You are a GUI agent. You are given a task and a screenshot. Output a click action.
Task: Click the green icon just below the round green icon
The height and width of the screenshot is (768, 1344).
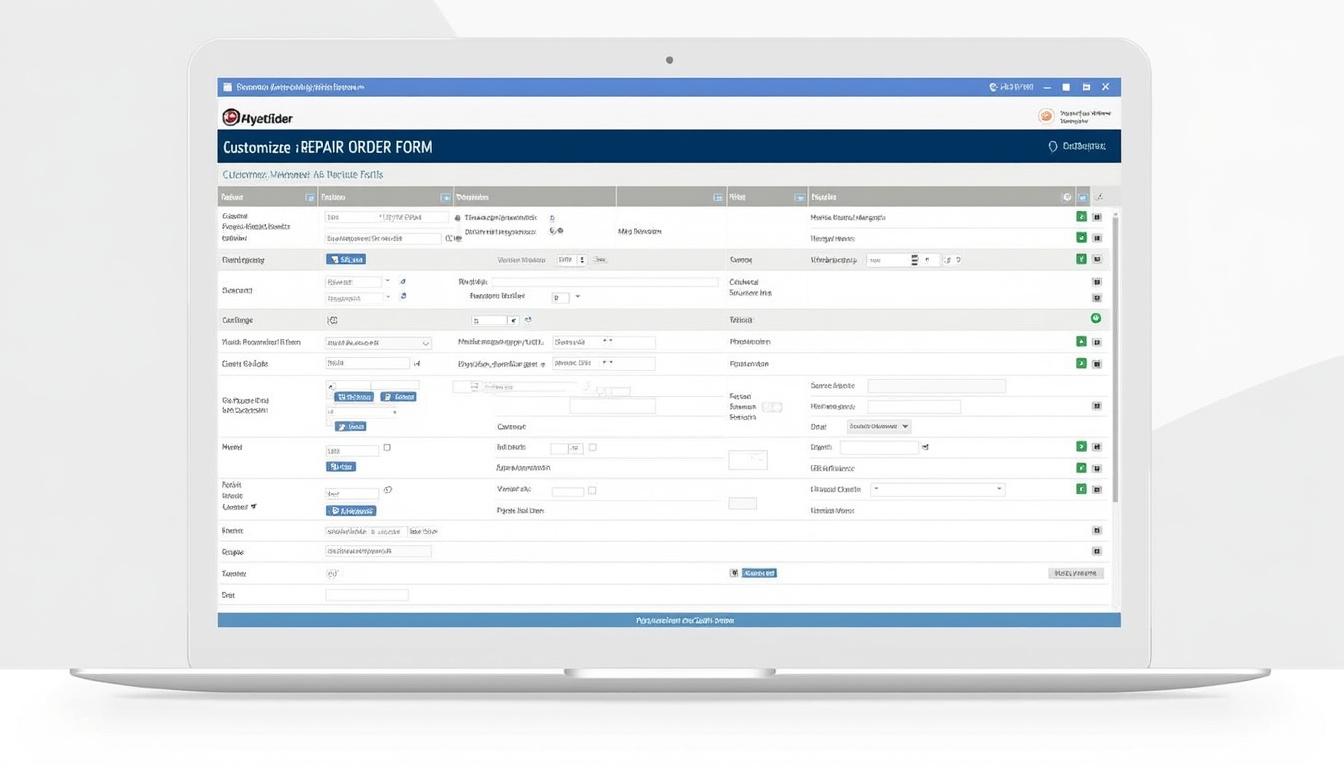pos(1081,341)
